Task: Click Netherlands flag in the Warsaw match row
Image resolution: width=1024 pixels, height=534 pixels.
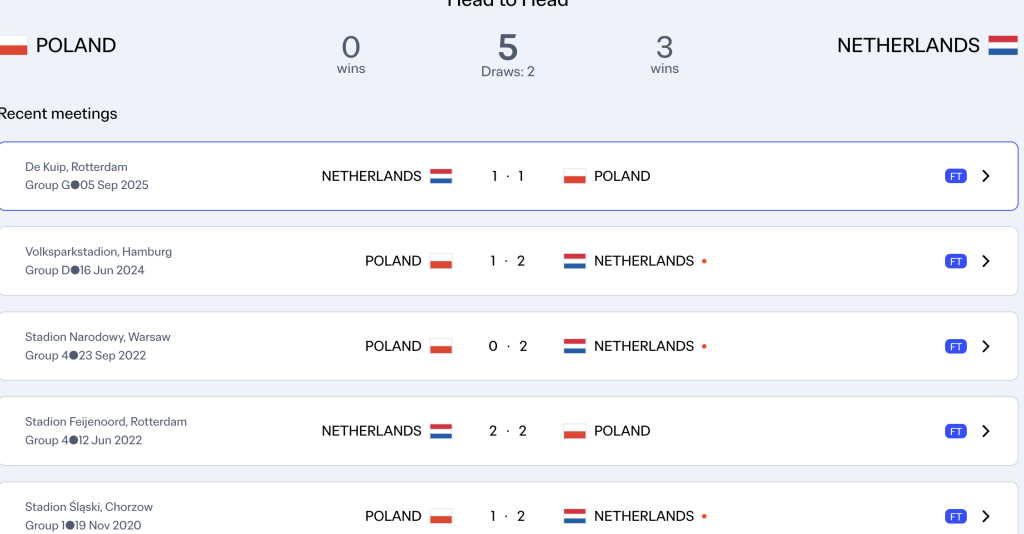Action: (574, 346)
